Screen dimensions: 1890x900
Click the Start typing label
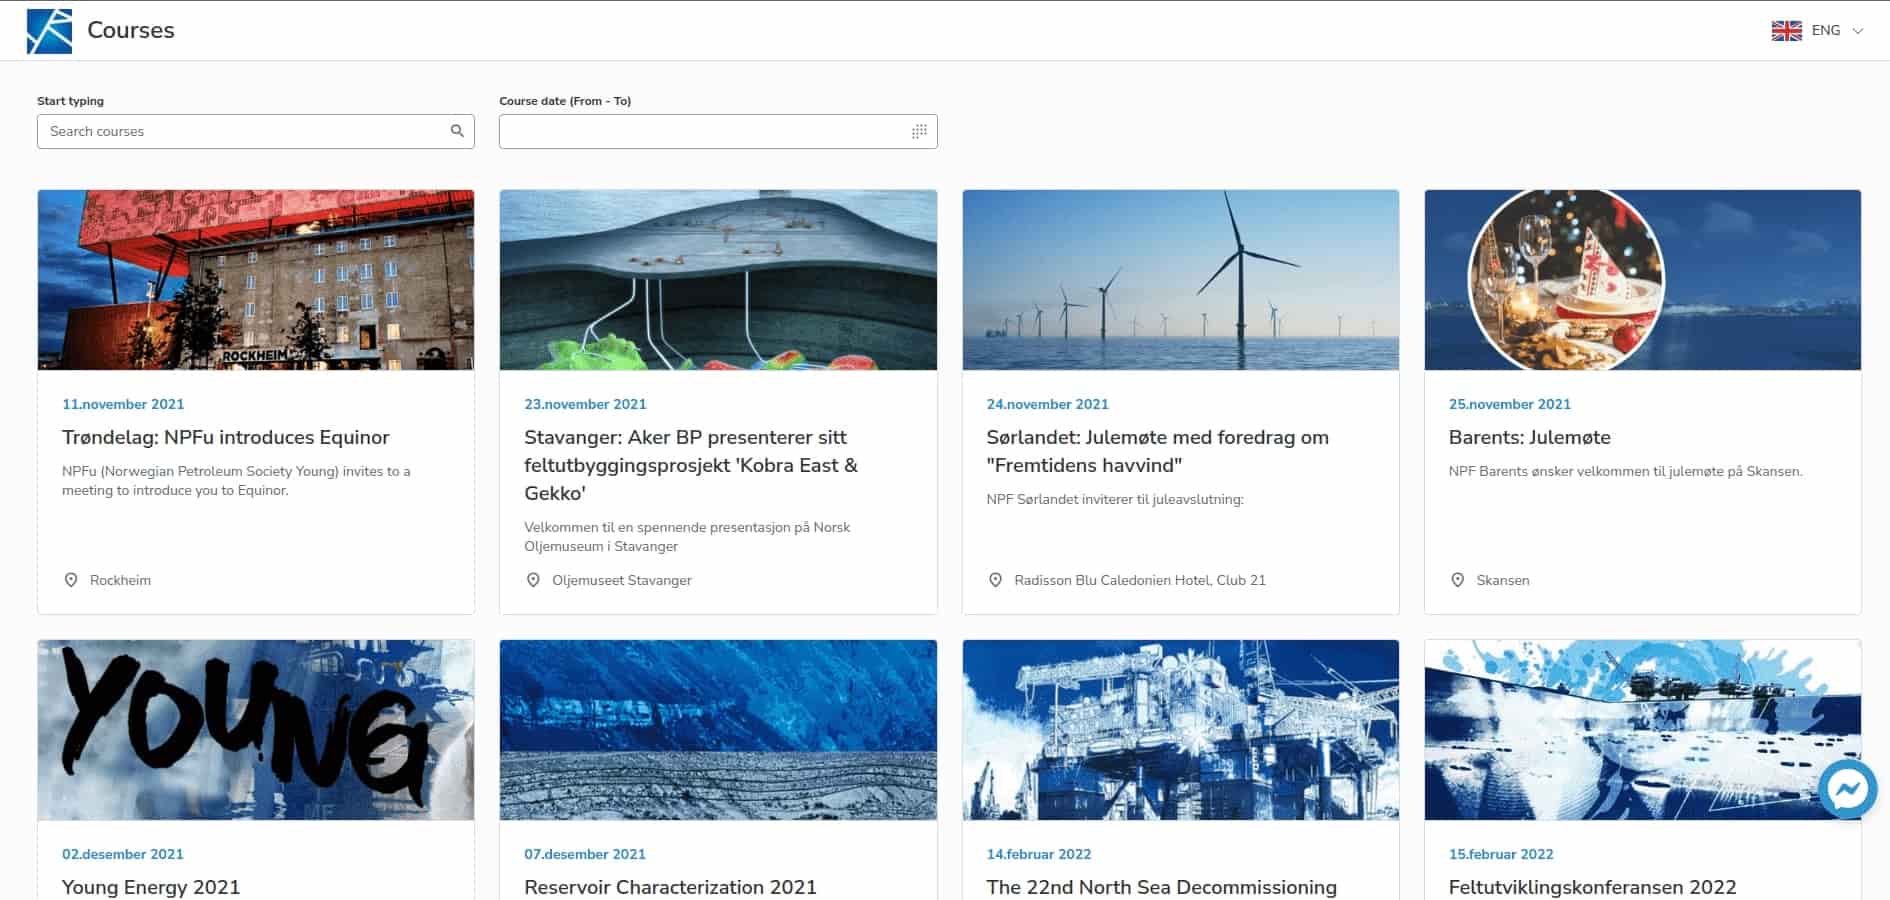(70, 101)
